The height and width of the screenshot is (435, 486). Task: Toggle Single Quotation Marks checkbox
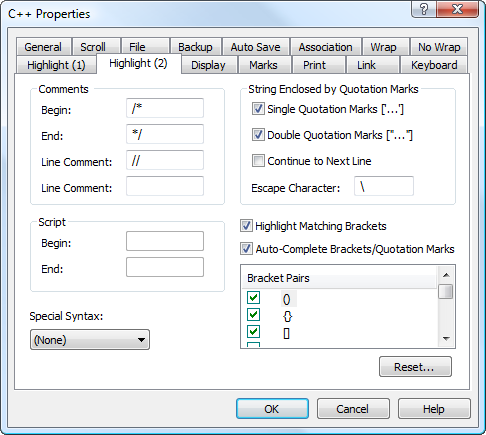tap(258, 109)
